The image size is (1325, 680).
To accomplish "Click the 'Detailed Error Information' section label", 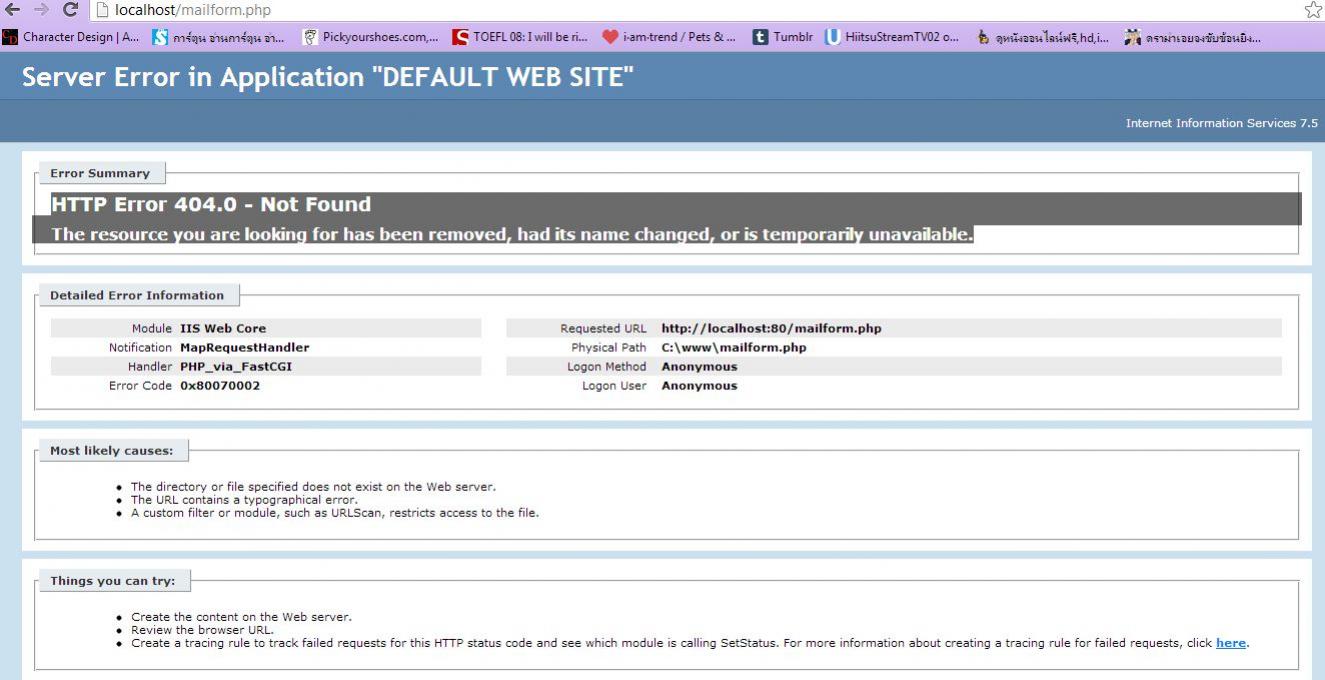I will tap(137, 295).
